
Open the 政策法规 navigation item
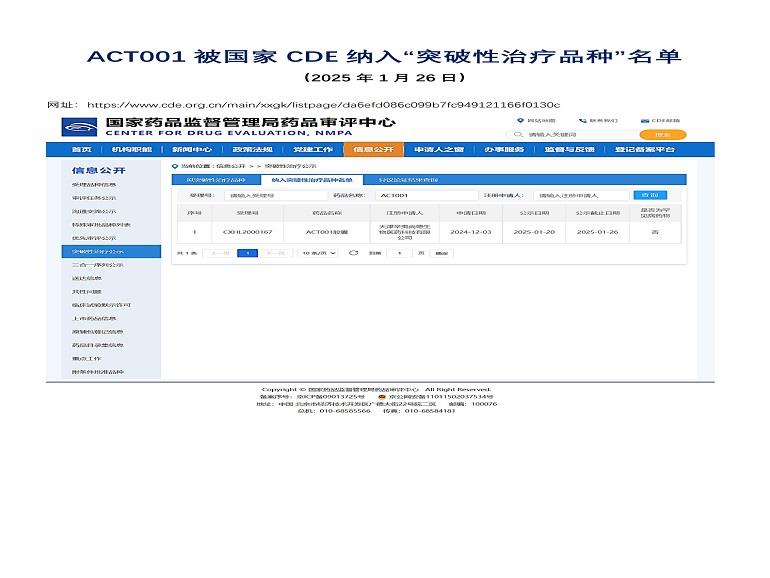point(252,149)
